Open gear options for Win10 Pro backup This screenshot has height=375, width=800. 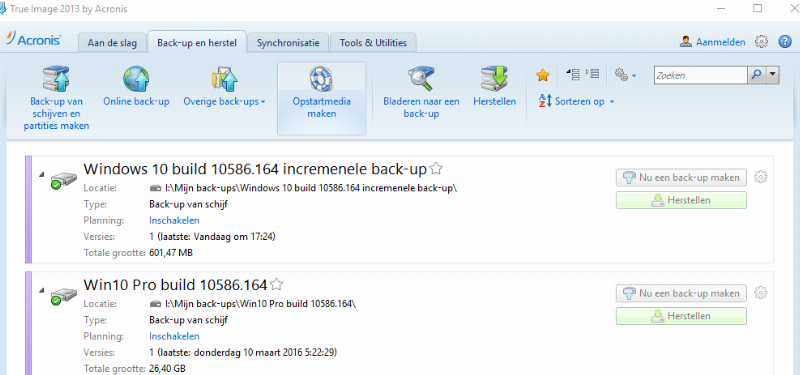pos(760,293)
